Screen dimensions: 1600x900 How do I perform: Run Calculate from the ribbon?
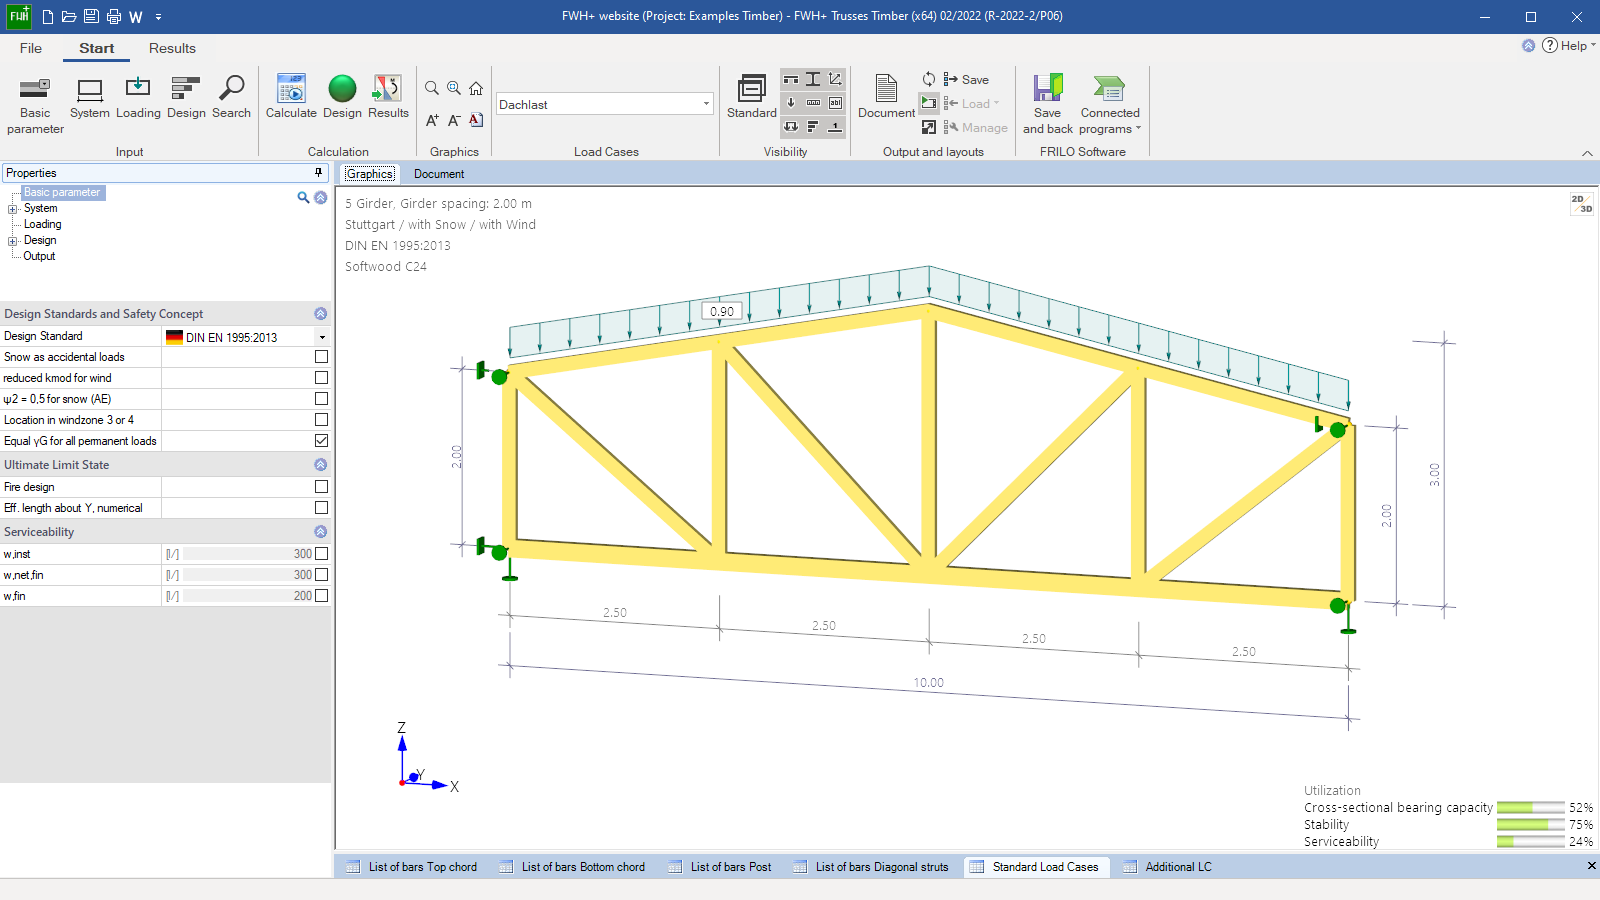coord(291,98)
